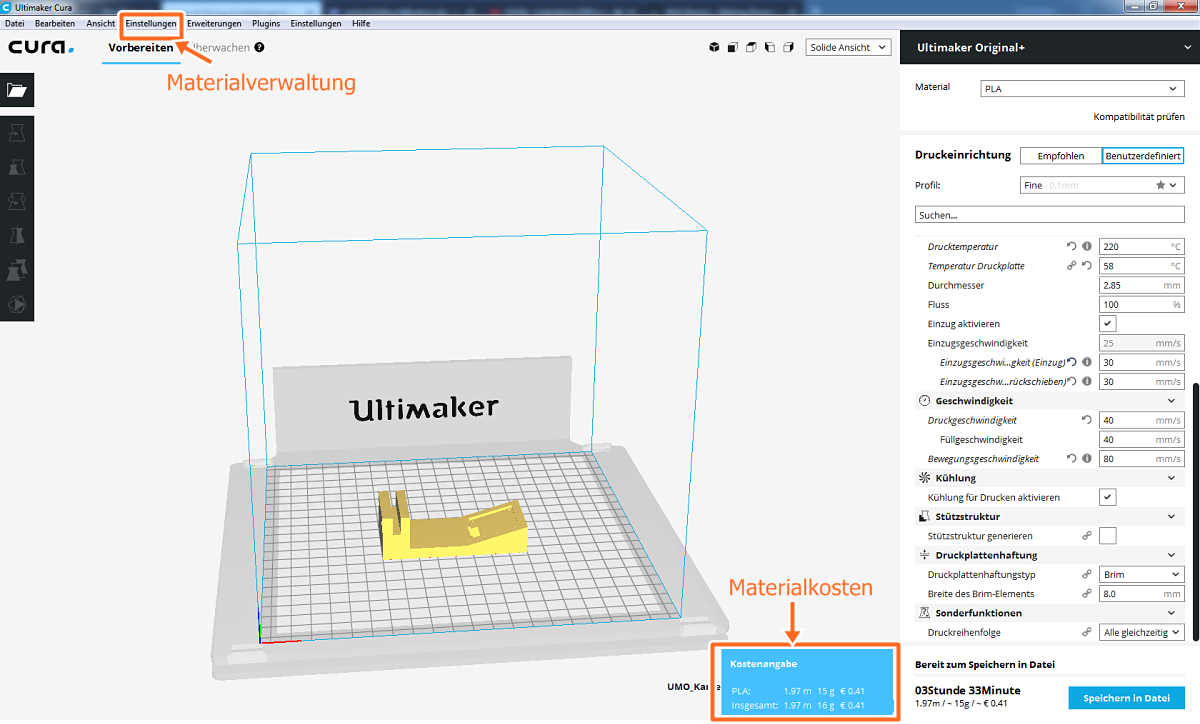Select the Mirror tool
Viewport: 1200px width, 724px height.
(x=17, y=235)
